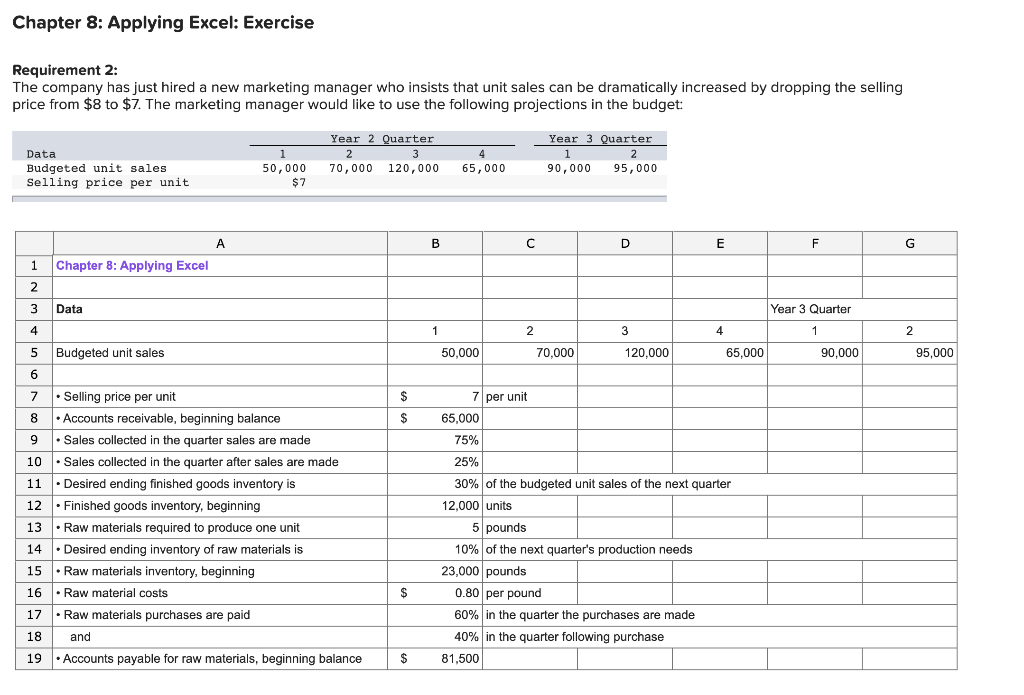Click 'of the next quarter's production needs' text
The width and height of the screenshot is (1024, 695).
point(589,549)
